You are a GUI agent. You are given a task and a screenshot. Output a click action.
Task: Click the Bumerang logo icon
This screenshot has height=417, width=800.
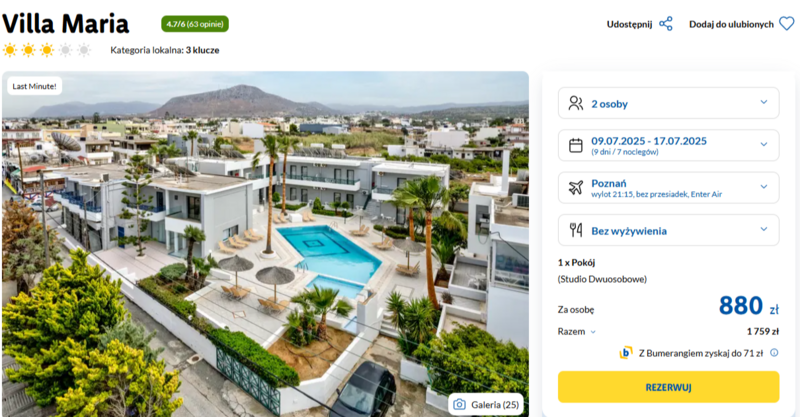tap(626, 353)
